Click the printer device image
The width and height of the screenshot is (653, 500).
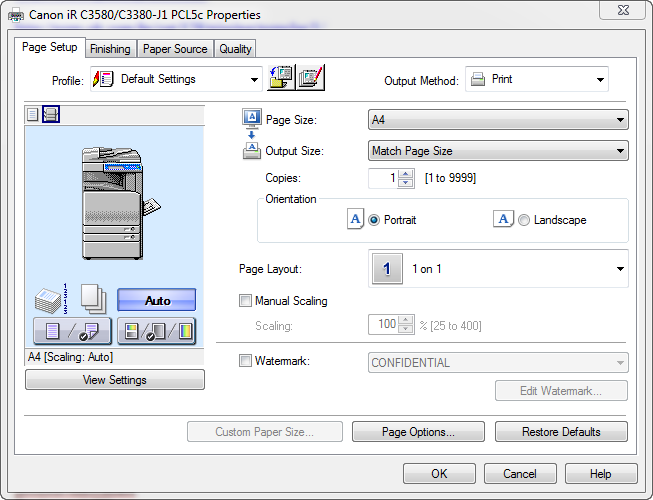[x=121, y=203]
